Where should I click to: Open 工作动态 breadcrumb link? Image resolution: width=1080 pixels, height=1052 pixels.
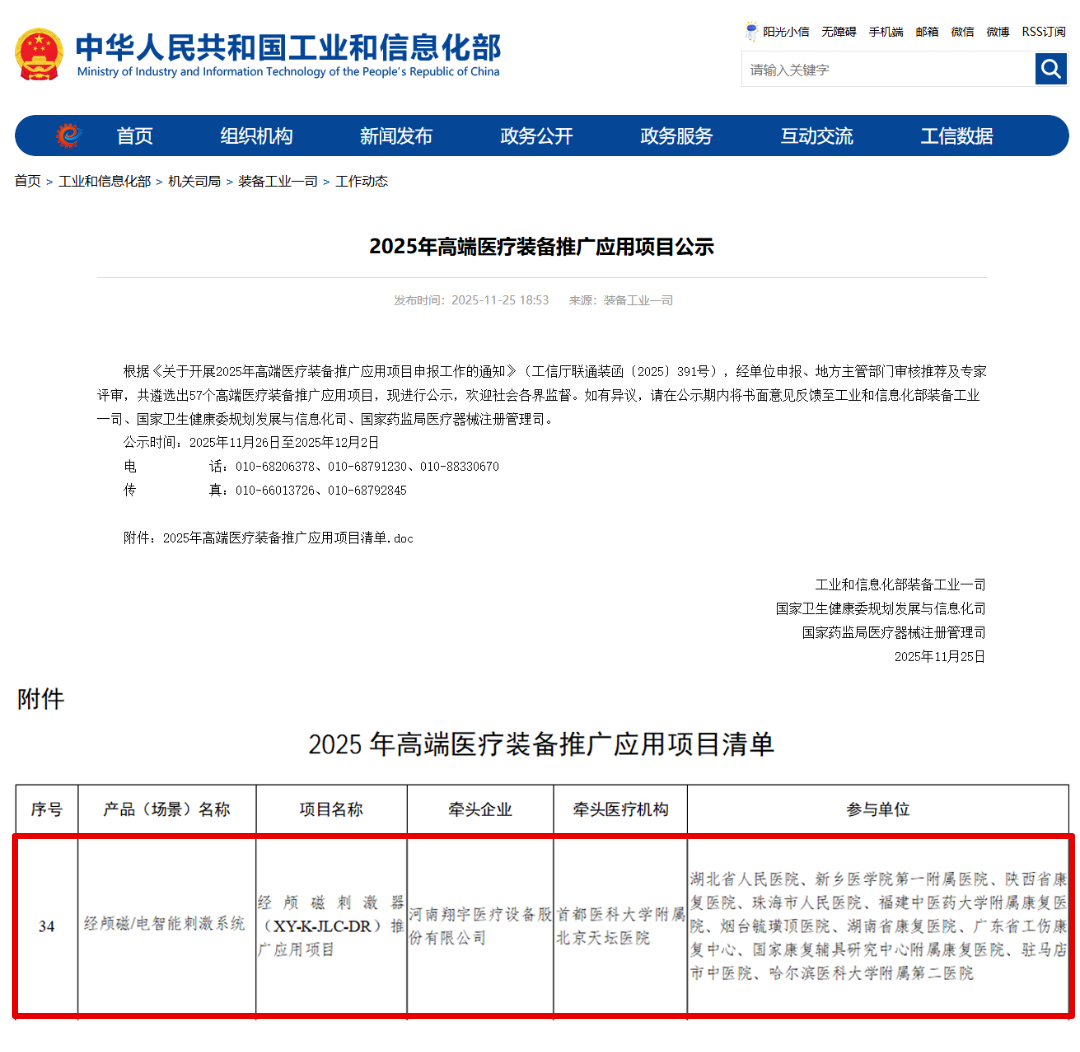pos(362,181)
